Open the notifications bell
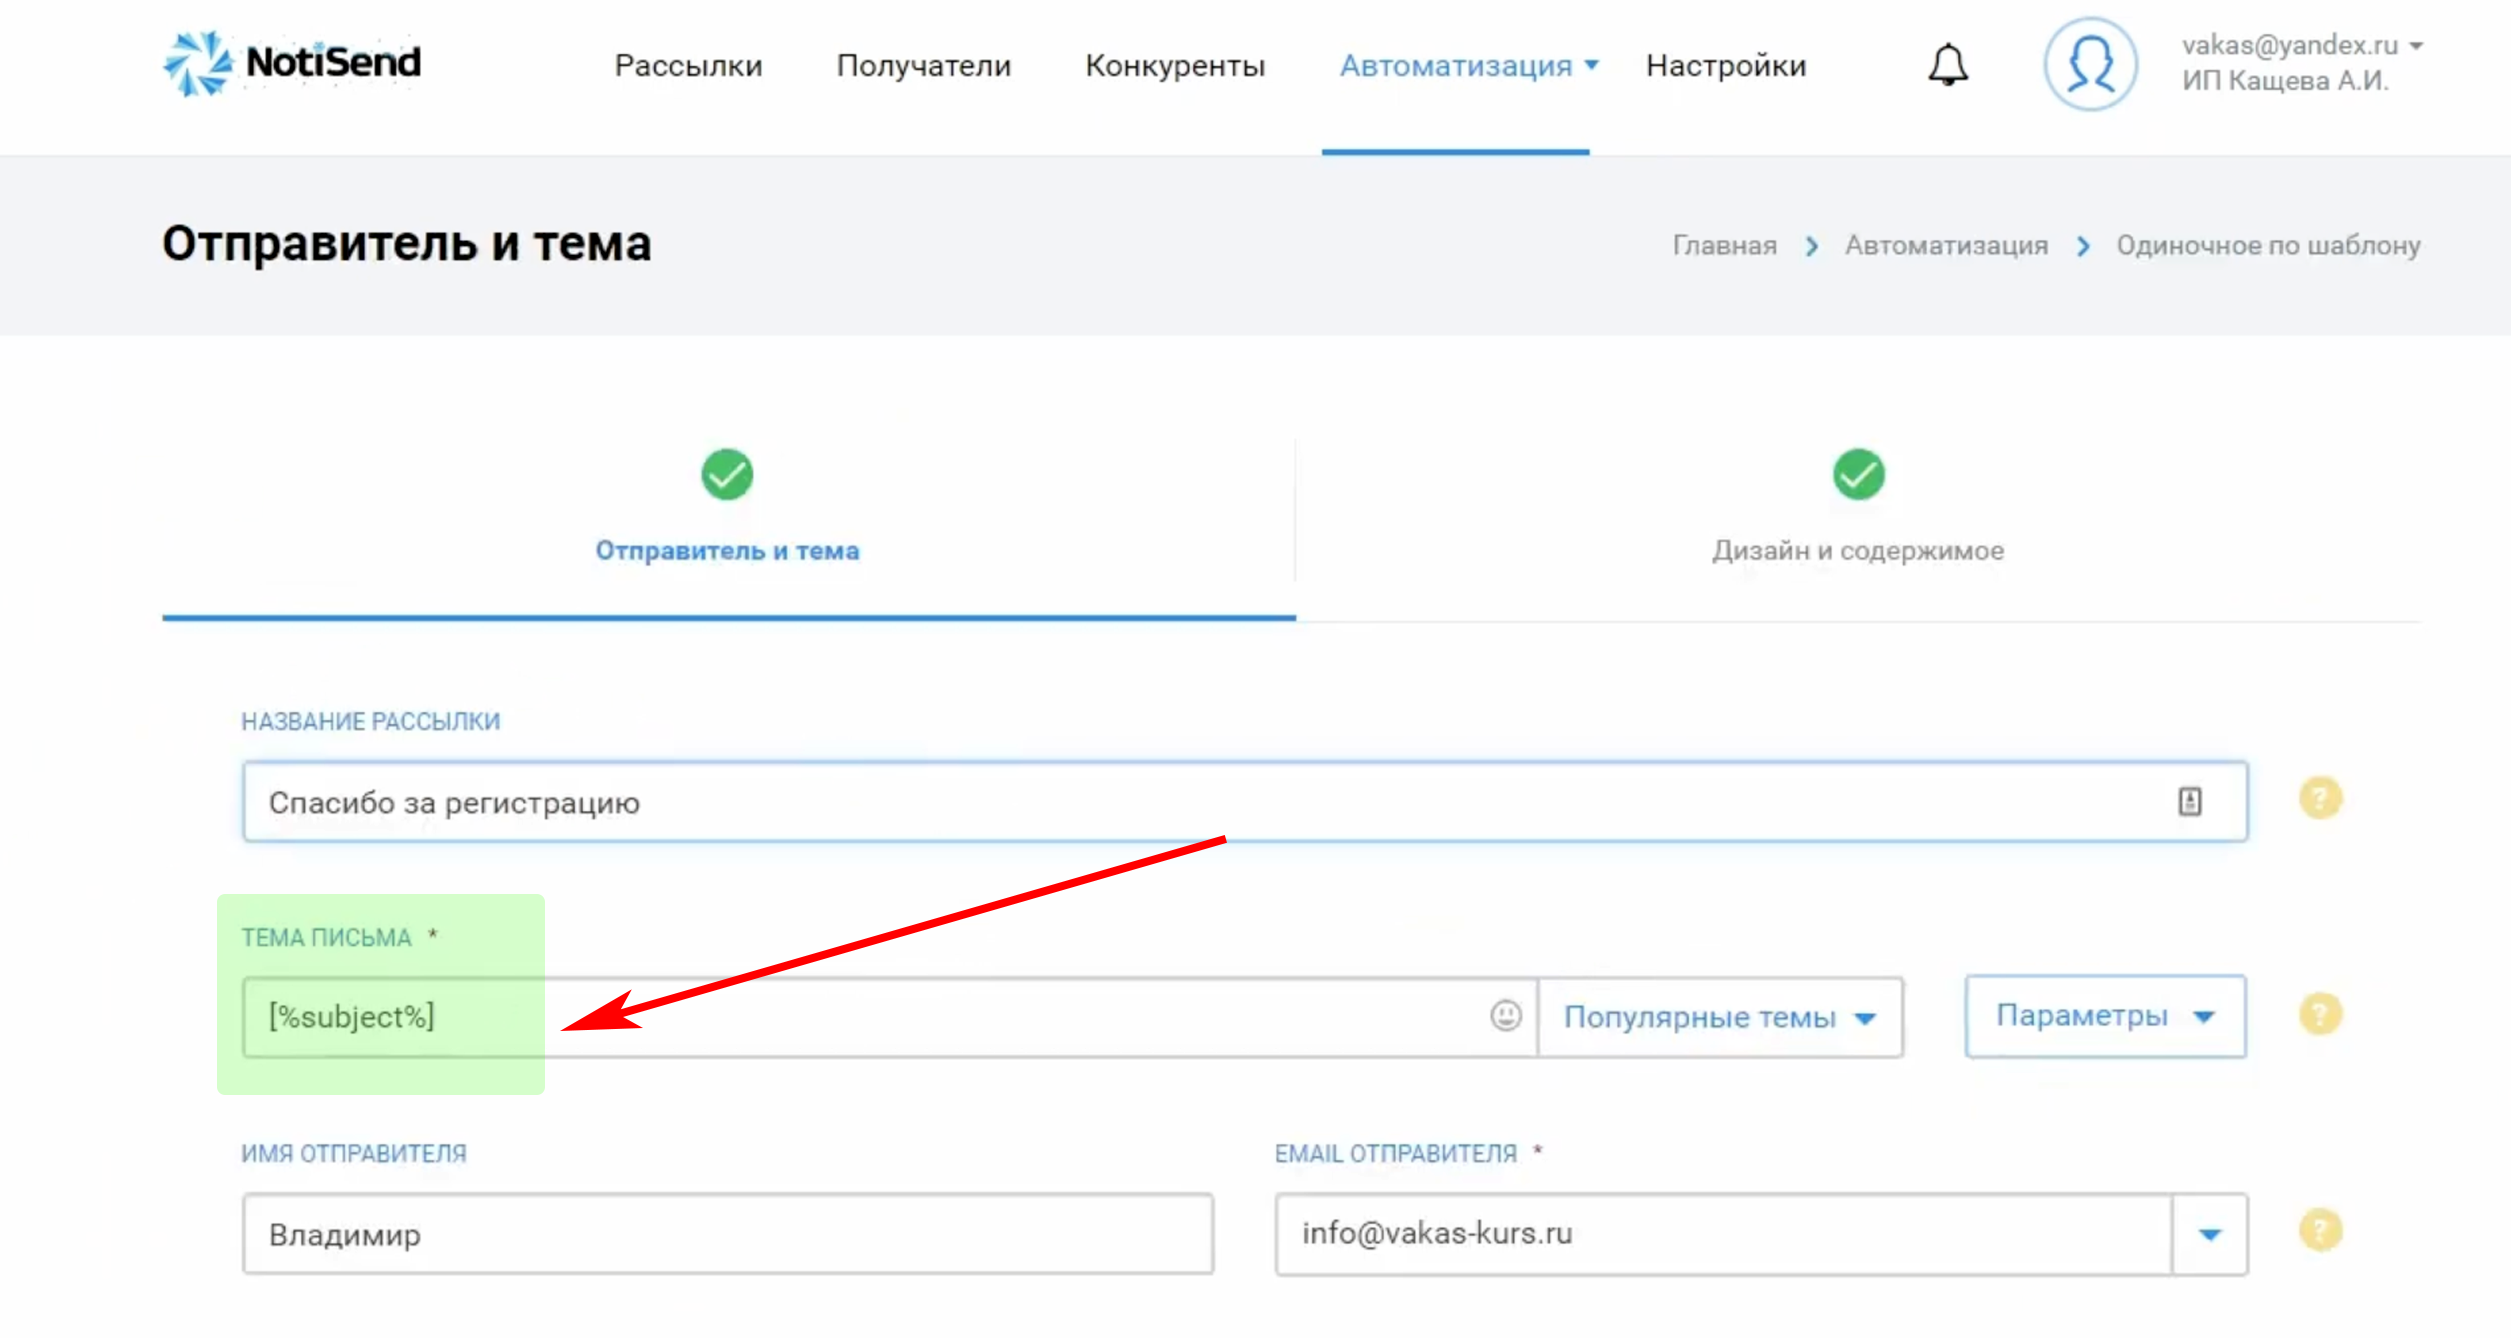The image size is (2511, 1338). pyautogui.click(x=1947, y=65)
